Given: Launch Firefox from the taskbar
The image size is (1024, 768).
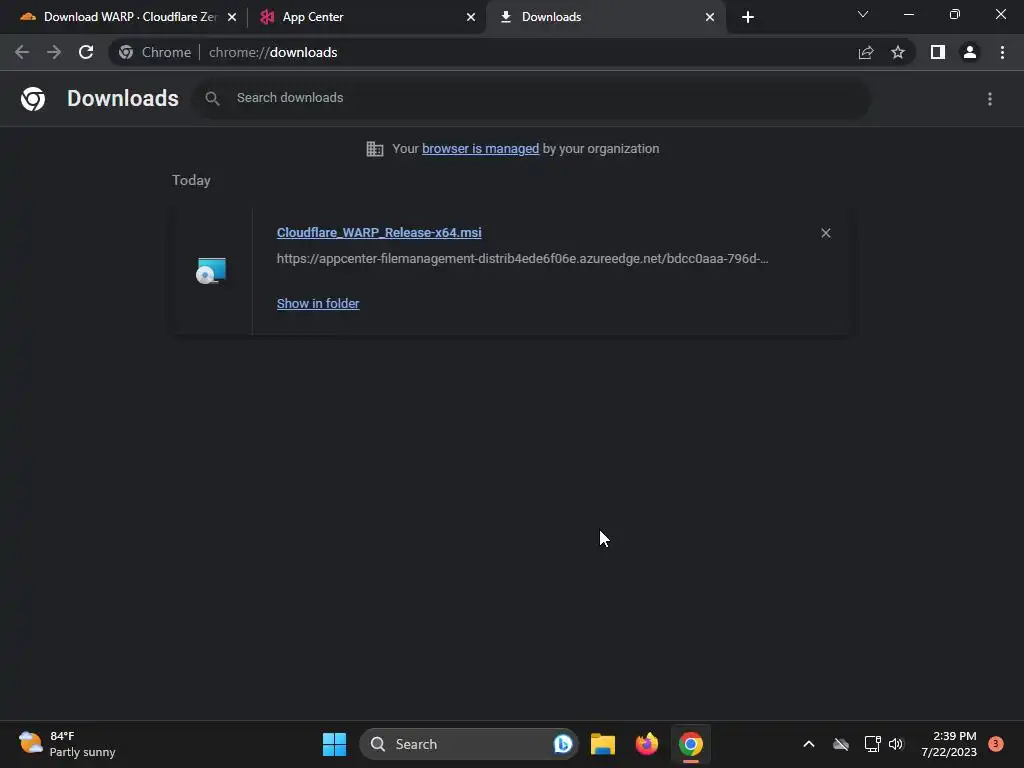Looking at the screenshot, I should point(647,744).
